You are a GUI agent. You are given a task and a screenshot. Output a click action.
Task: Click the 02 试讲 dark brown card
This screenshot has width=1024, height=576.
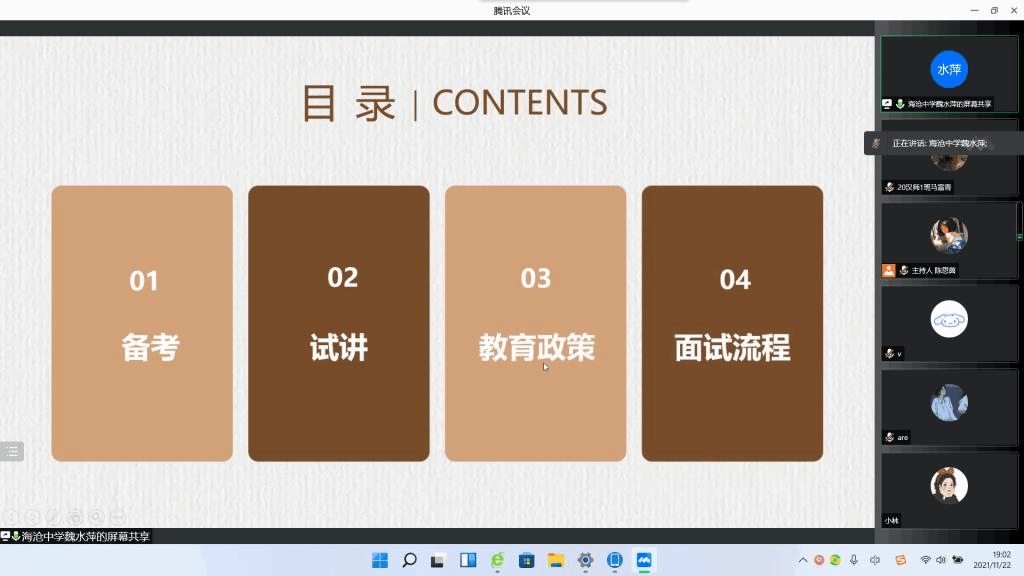pyautogui.click(x=338, y=323)
